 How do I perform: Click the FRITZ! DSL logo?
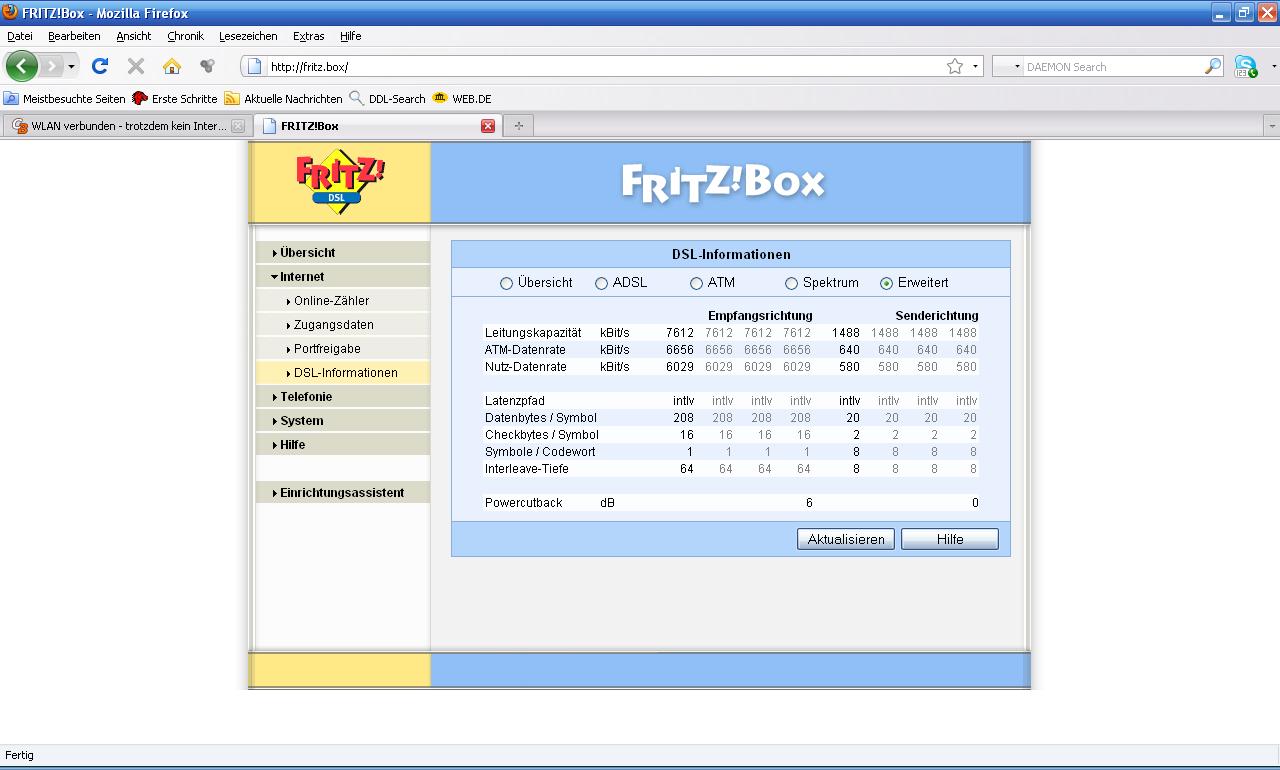pyautogui.click(x=339, y=181)
